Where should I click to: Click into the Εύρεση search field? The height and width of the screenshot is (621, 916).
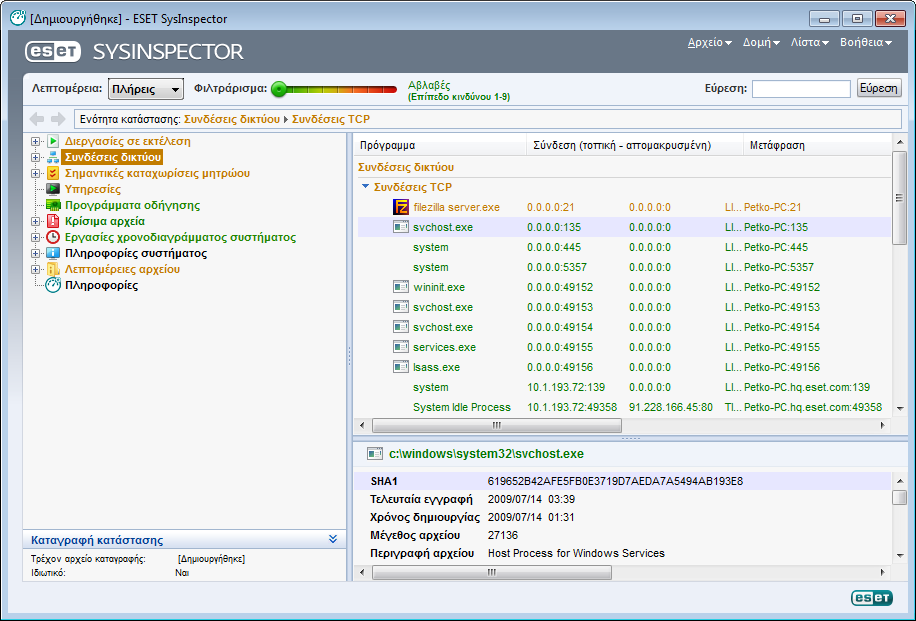(801, 89)
